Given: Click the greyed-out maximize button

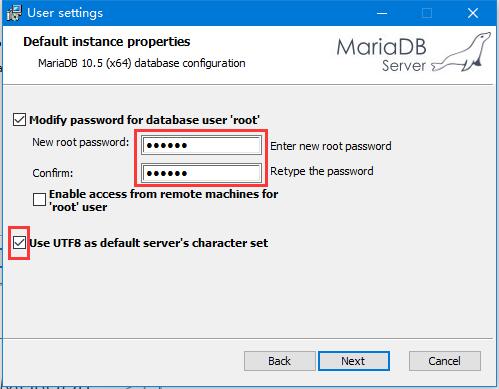Looking at the screenshot, I should click(427, 13).
